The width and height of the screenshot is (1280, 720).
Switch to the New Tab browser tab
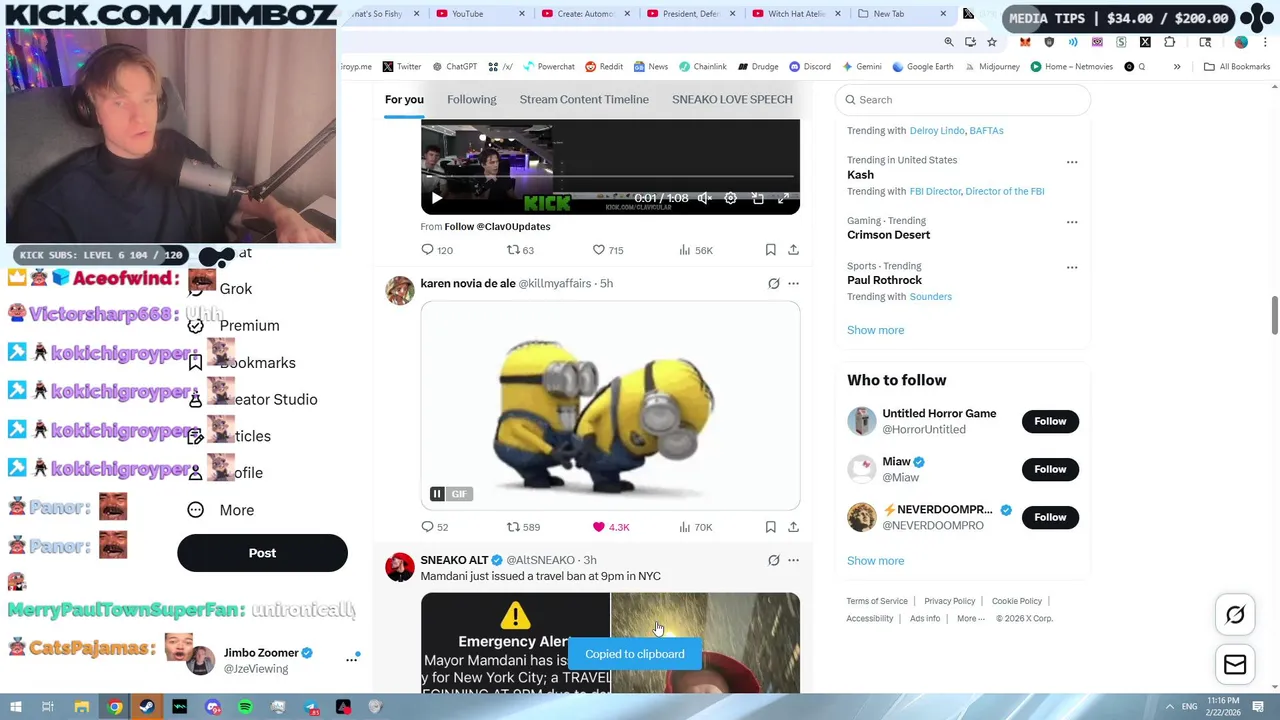(903, 14)
